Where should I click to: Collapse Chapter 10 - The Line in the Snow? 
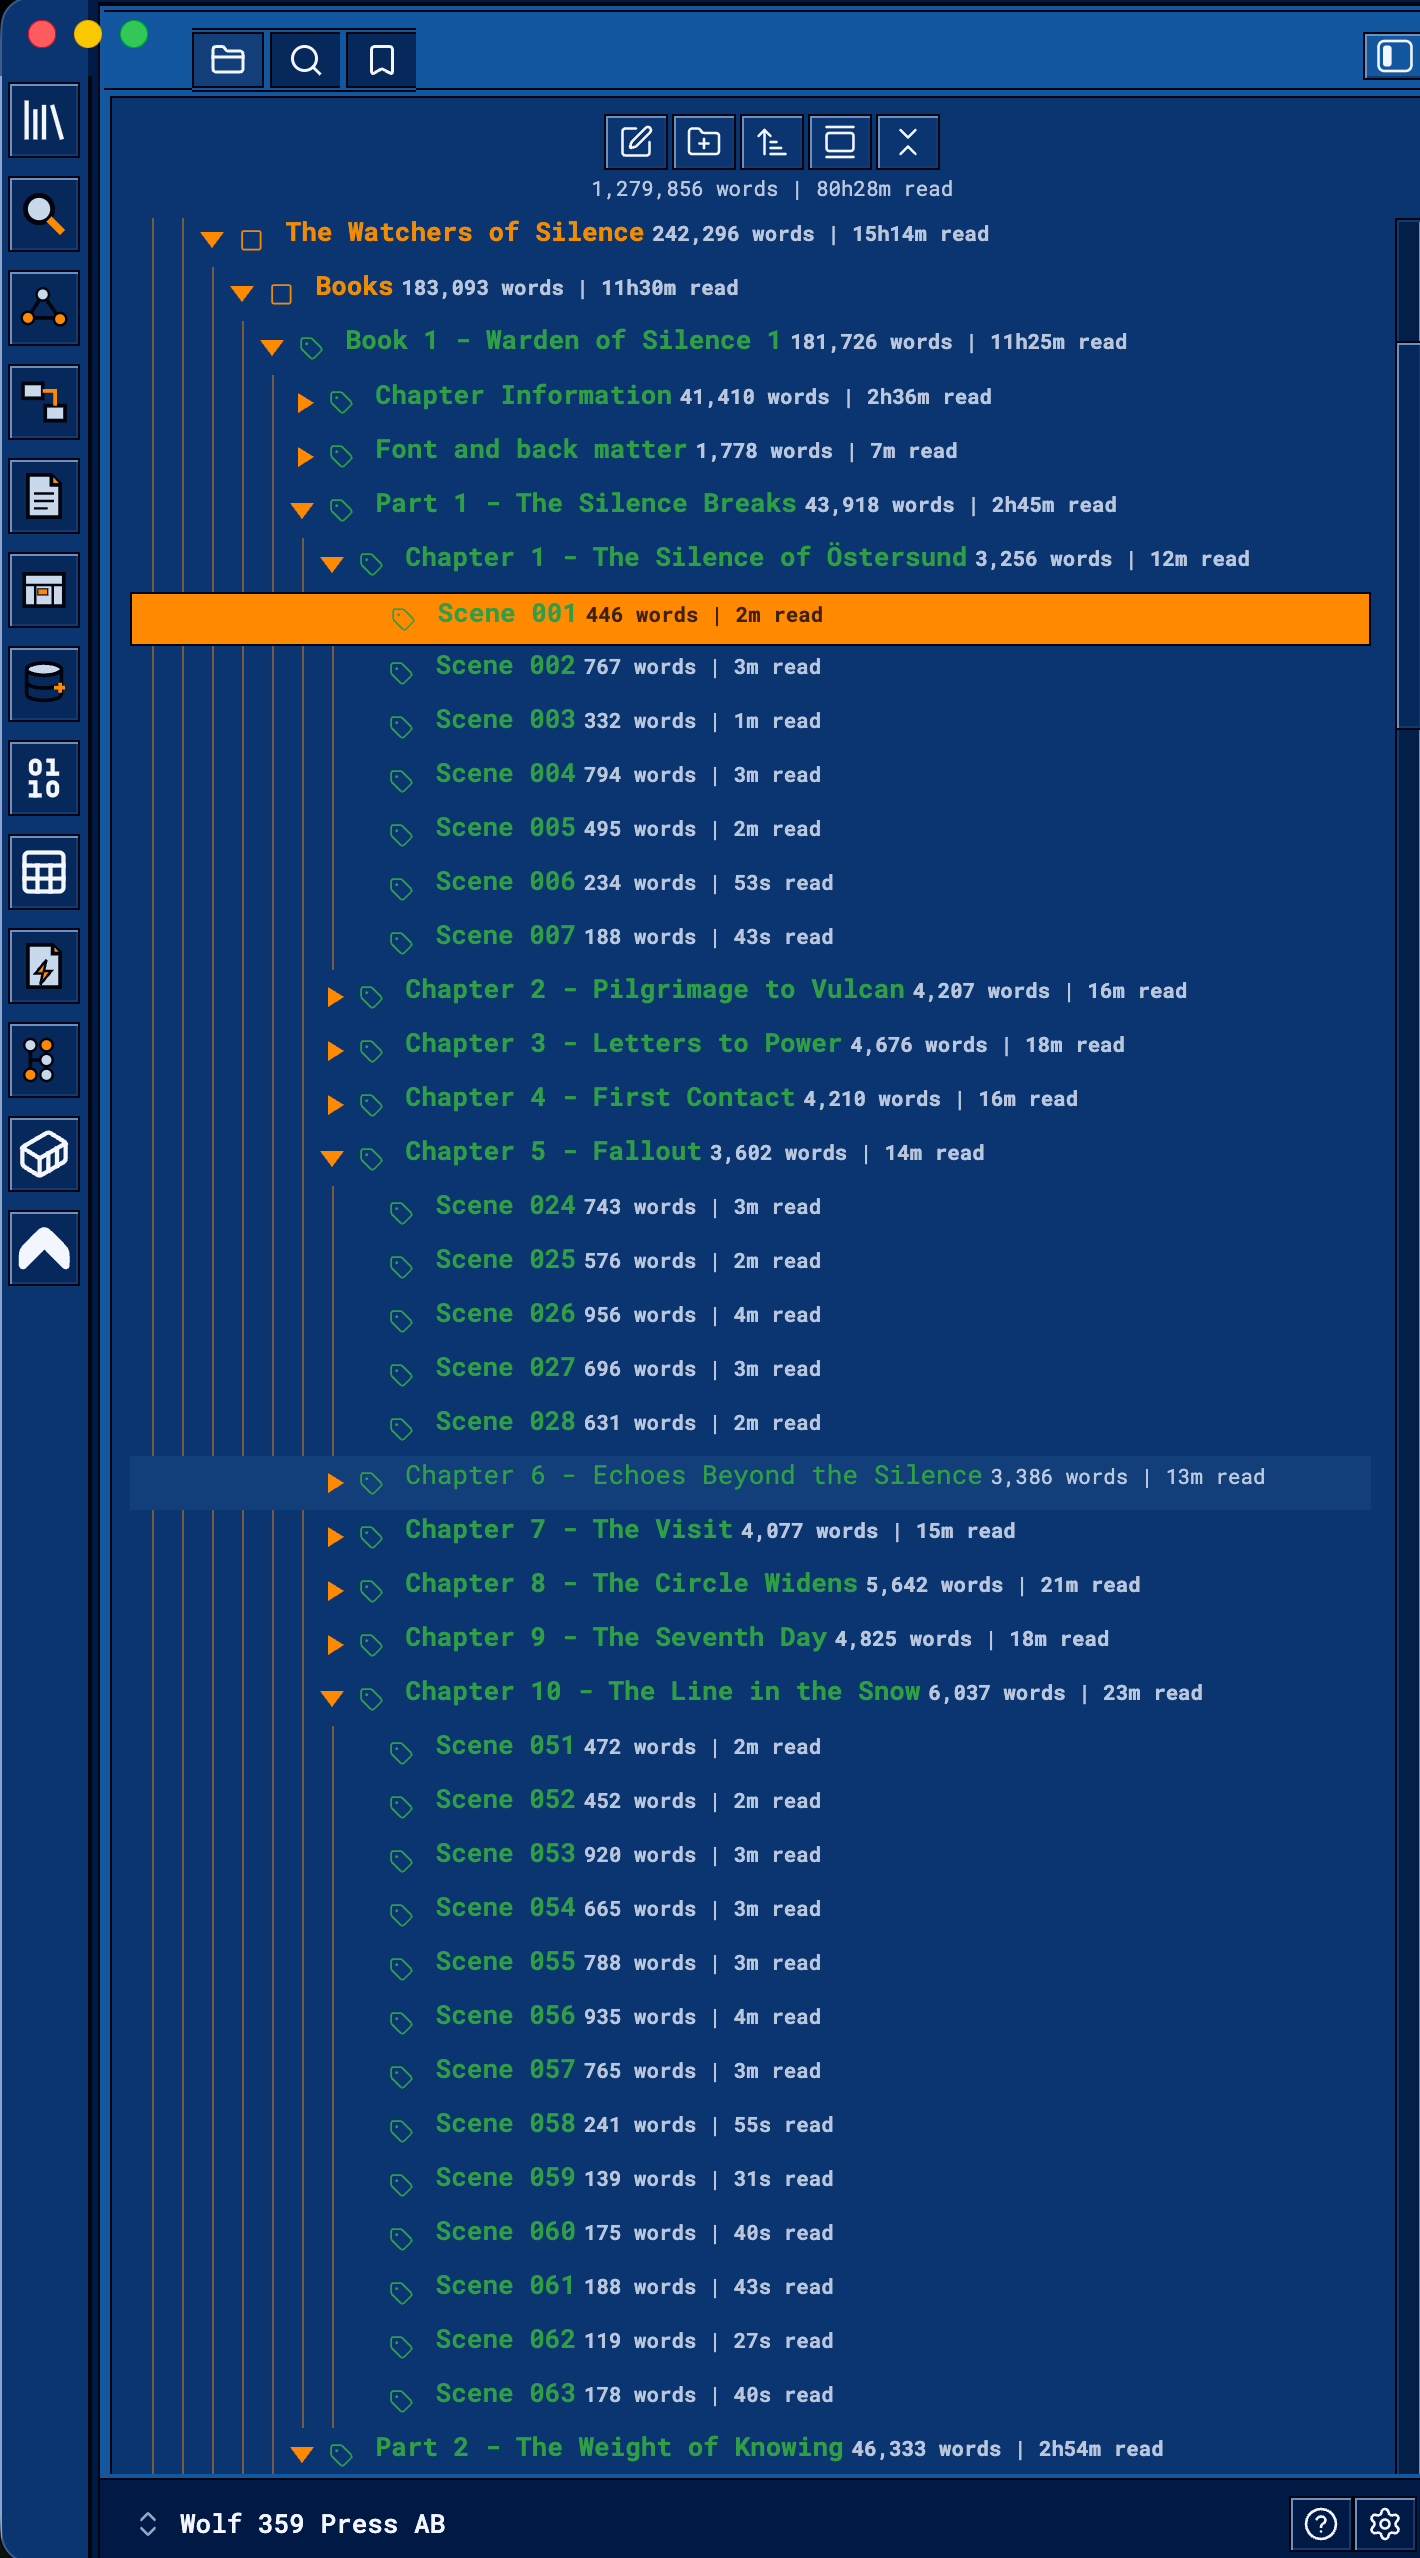pos(332,1697)
